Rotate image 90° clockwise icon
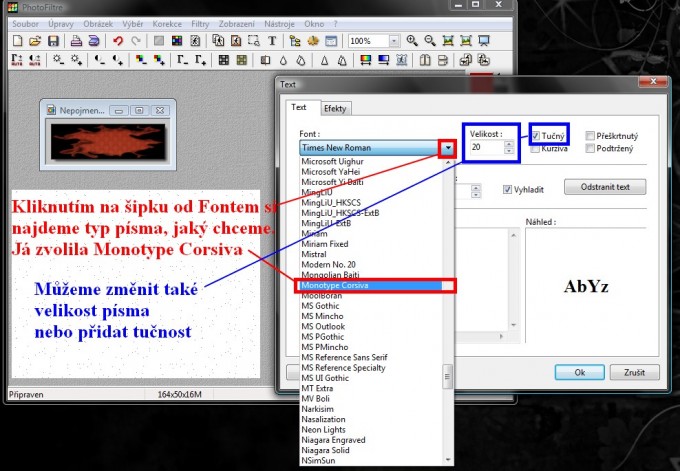Image resolution: width=680 pixels, height=471 pixels. click(484, 60)
